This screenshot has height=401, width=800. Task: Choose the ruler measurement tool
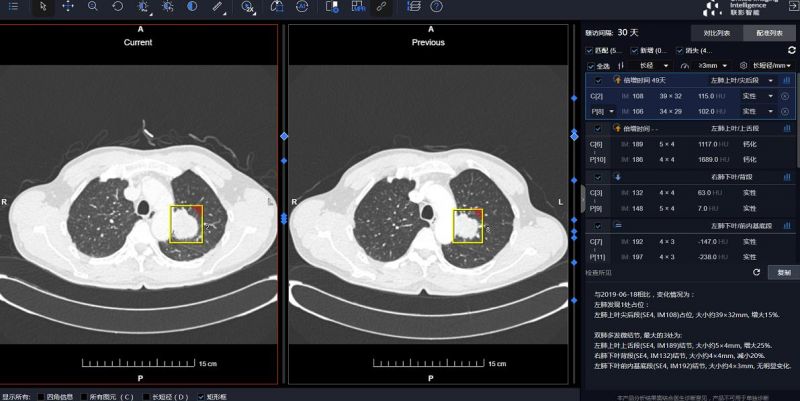click(218, 6)
